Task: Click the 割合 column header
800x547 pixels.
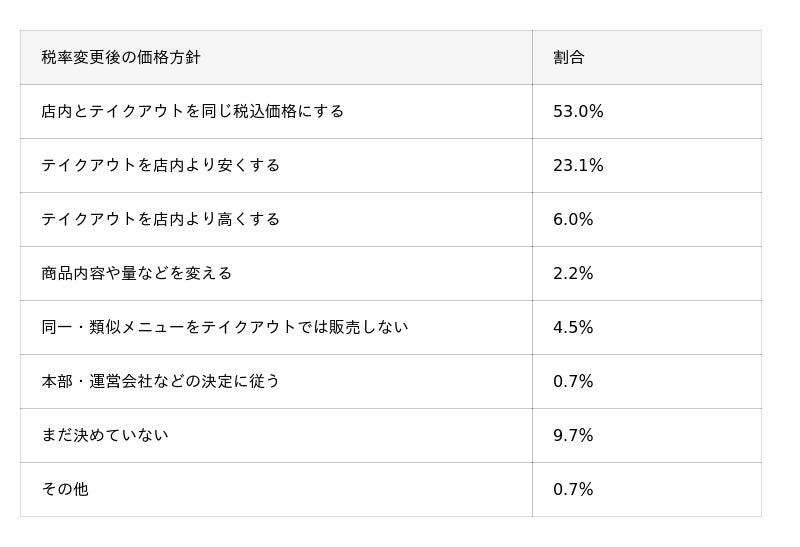Action: pyautogui.click(x=568, y=57)
